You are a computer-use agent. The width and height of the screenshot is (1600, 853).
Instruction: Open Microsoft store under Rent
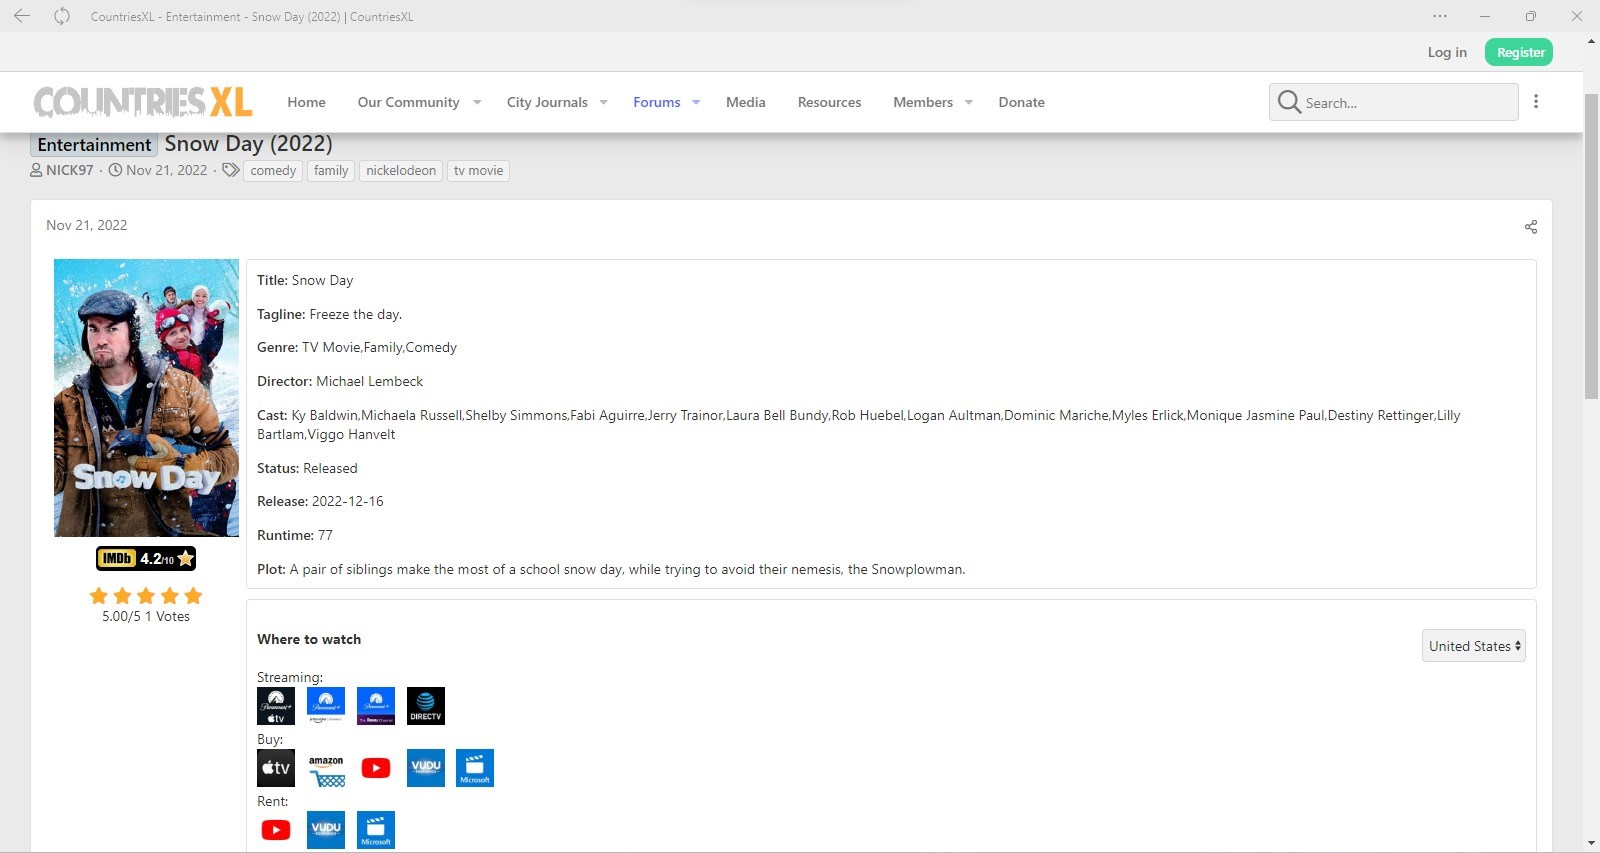point(376,830)
